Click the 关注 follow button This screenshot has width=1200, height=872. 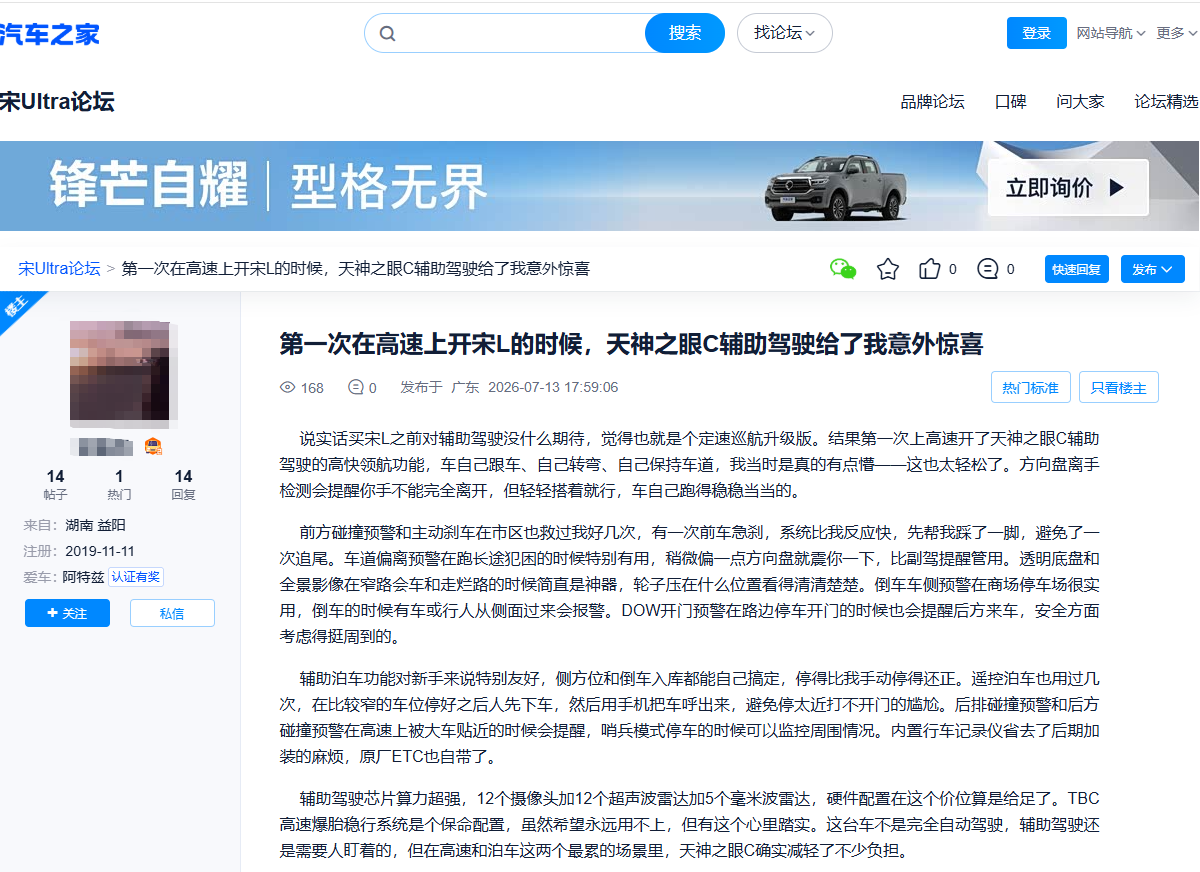[x=67, y=613]
